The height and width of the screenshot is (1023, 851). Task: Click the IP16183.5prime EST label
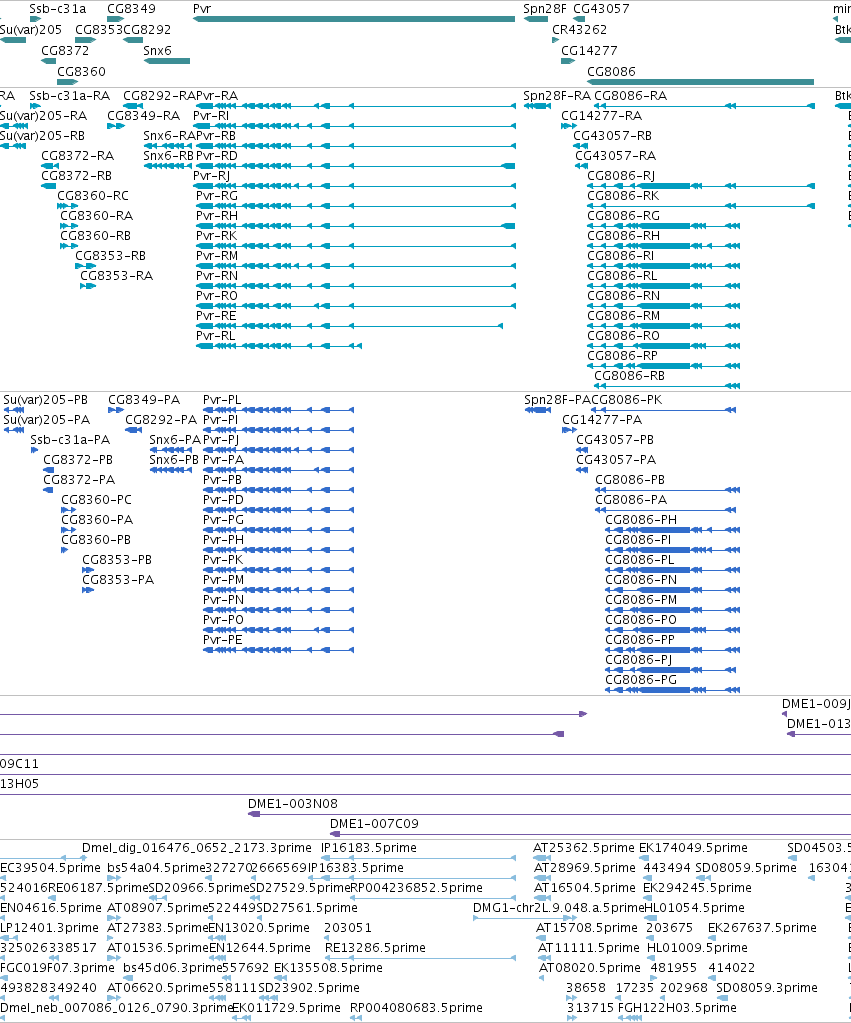369,848
